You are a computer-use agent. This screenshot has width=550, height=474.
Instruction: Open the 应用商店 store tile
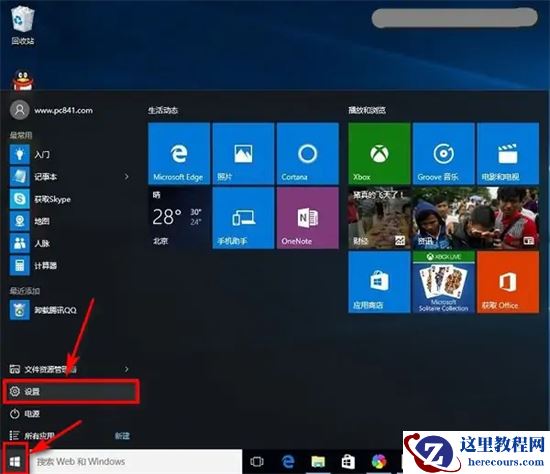pyautogui.click(x=379, y=282)
